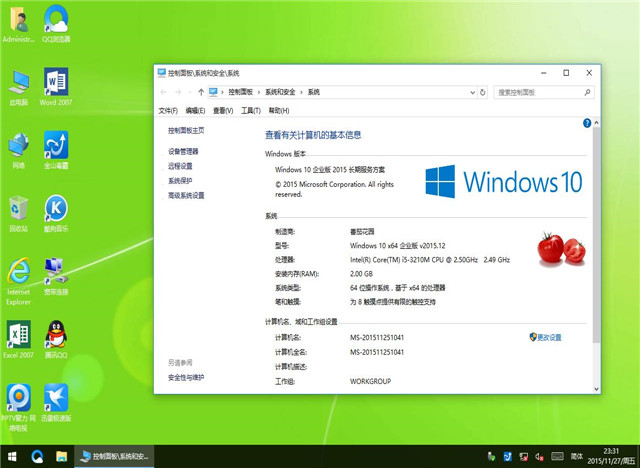Open the Windows Start menu
This screenshot has height=468, width=640.
tap(12, 457)
